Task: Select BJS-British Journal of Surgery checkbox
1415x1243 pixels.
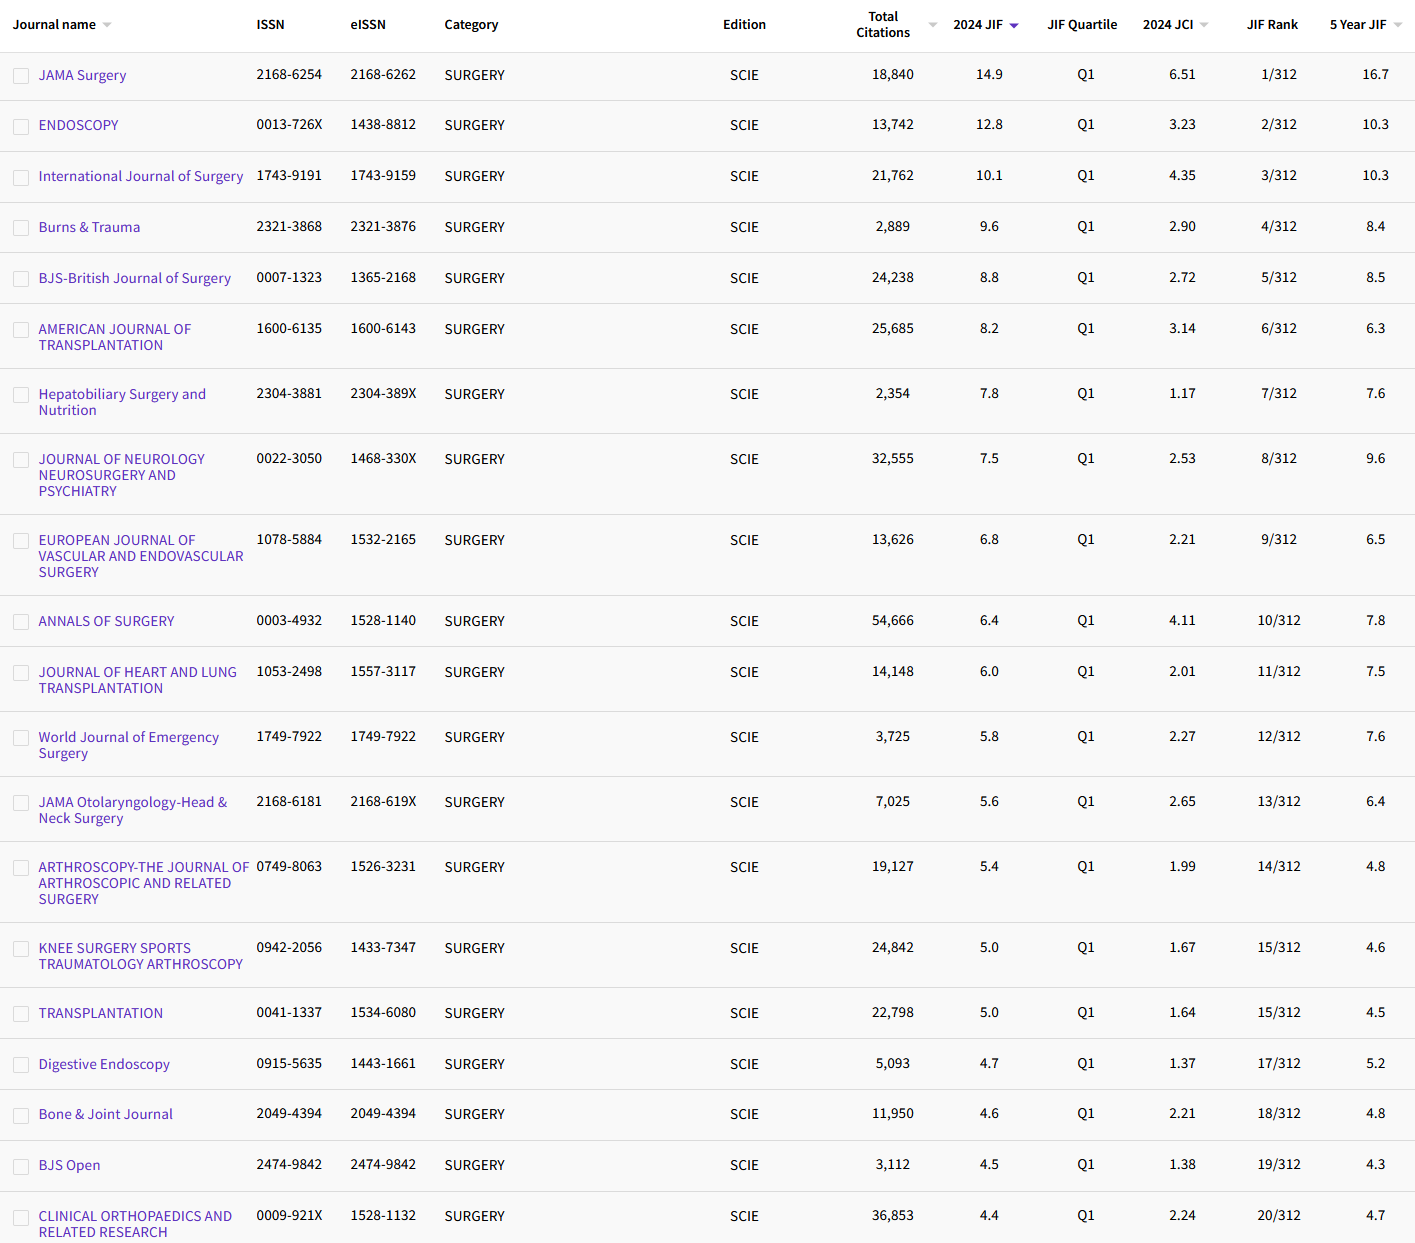Action: (x=21, y=279)
